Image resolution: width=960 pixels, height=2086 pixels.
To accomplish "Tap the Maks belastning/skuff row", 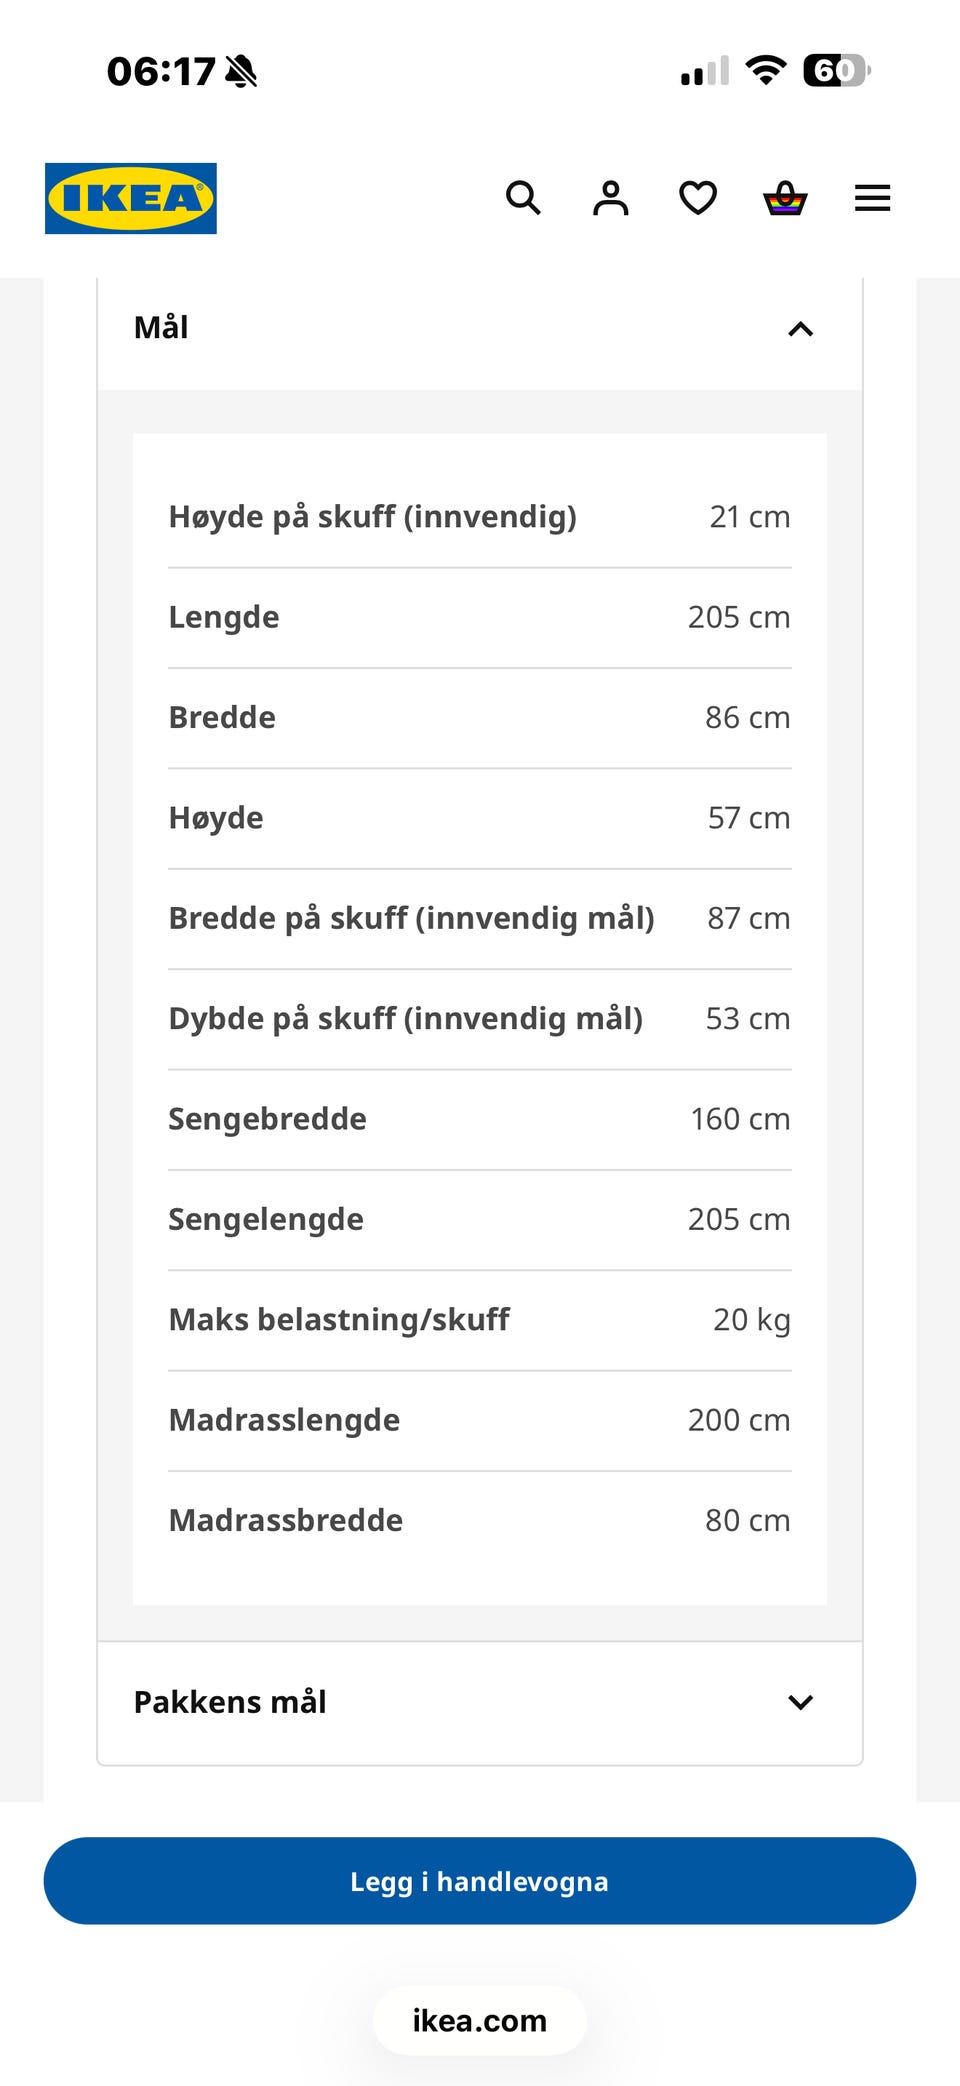I will pyautogui.click(x=480, y=1320).
